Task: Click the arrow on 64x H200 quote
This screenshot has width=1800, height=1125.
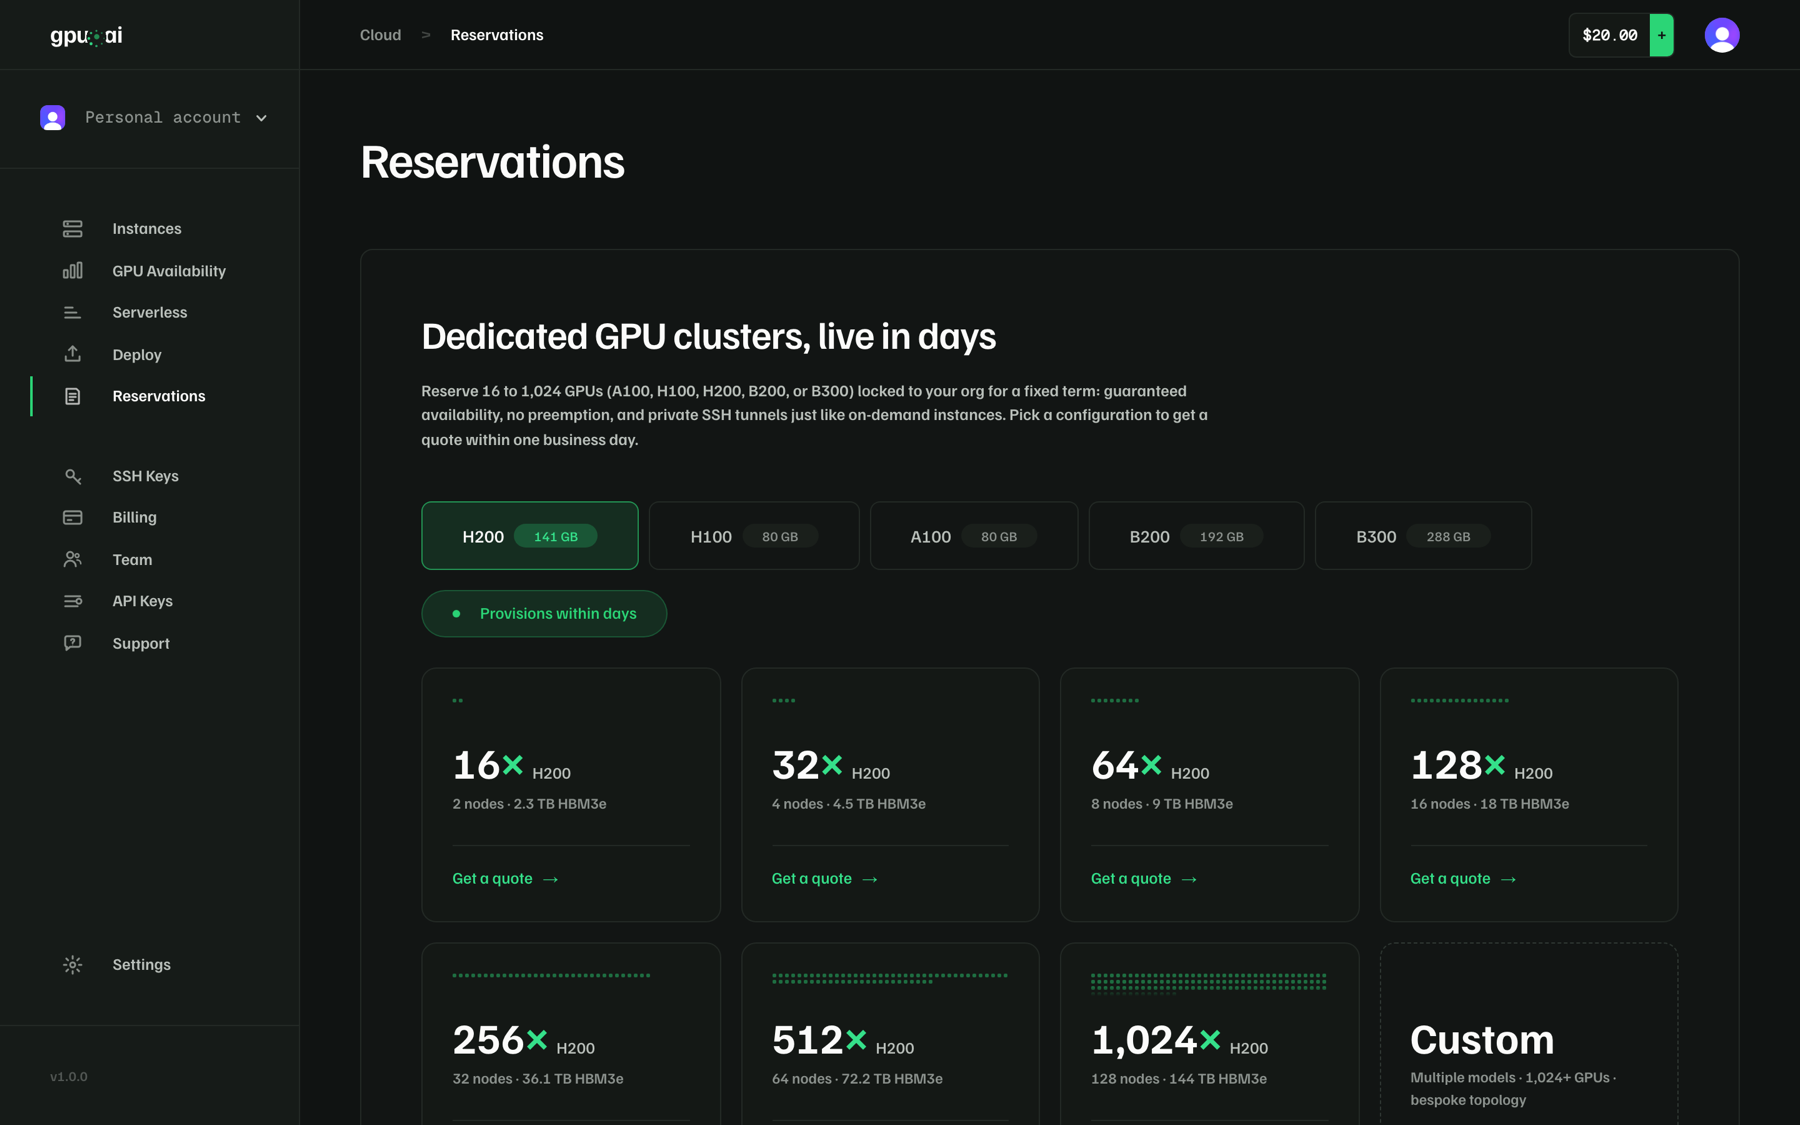Action: coord(1189,880)
